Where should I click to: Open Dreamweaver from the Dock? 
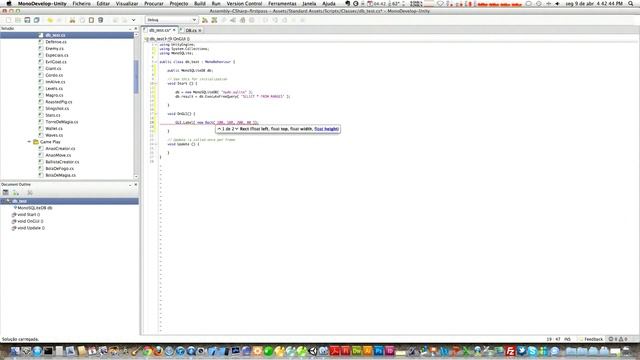(357, 351)
